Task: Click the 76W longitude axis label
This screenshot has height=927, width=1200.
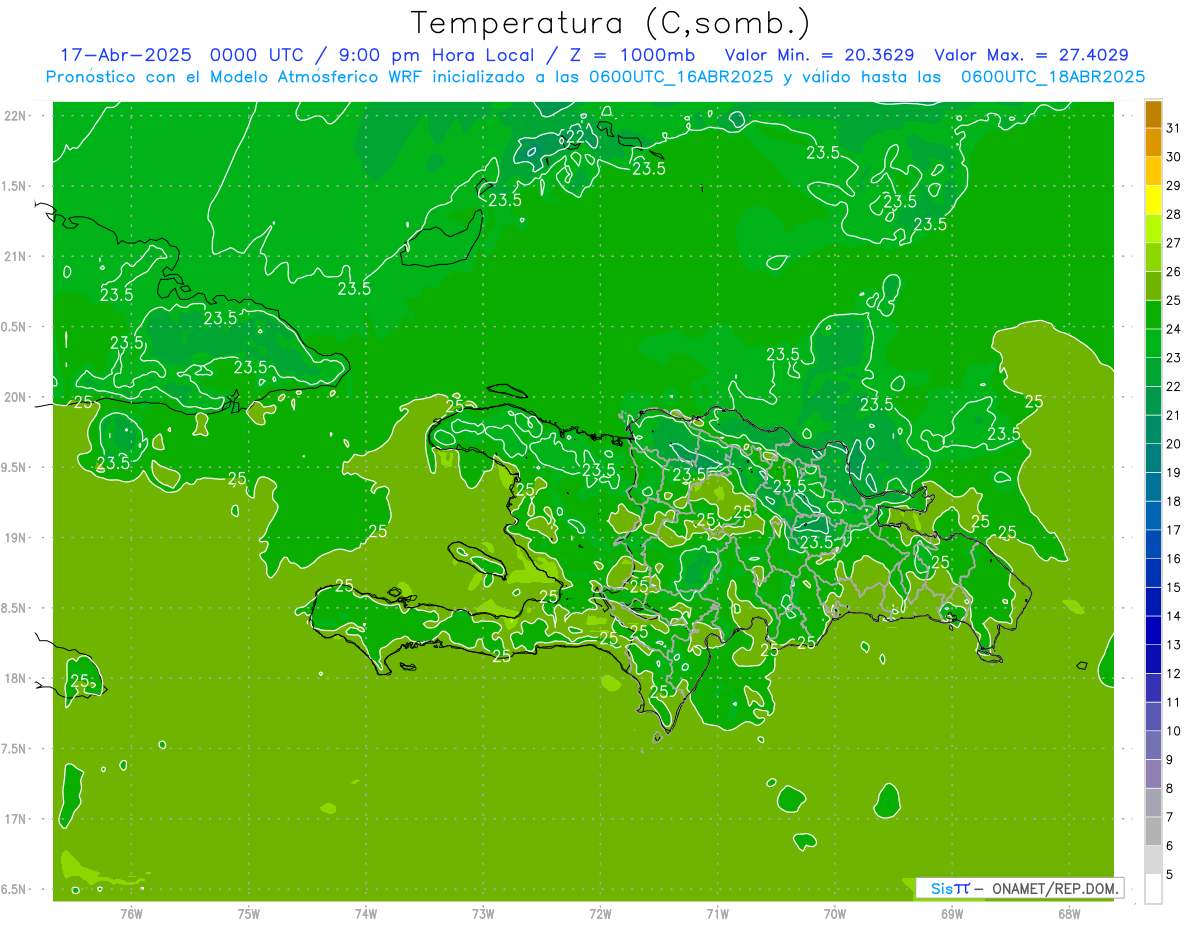Action: [131, 914]
